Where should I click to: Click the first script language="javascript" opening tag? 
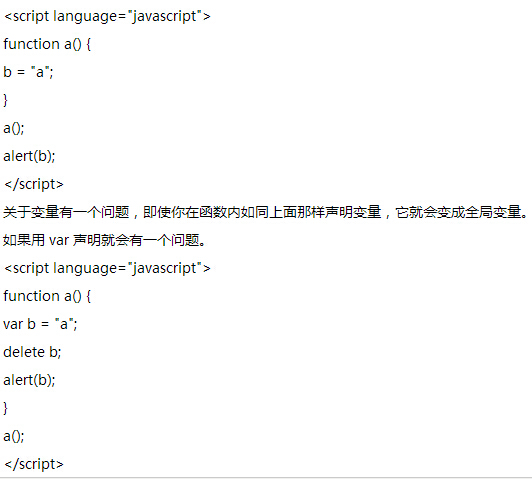pyautogui.click(x=107, y=16)
